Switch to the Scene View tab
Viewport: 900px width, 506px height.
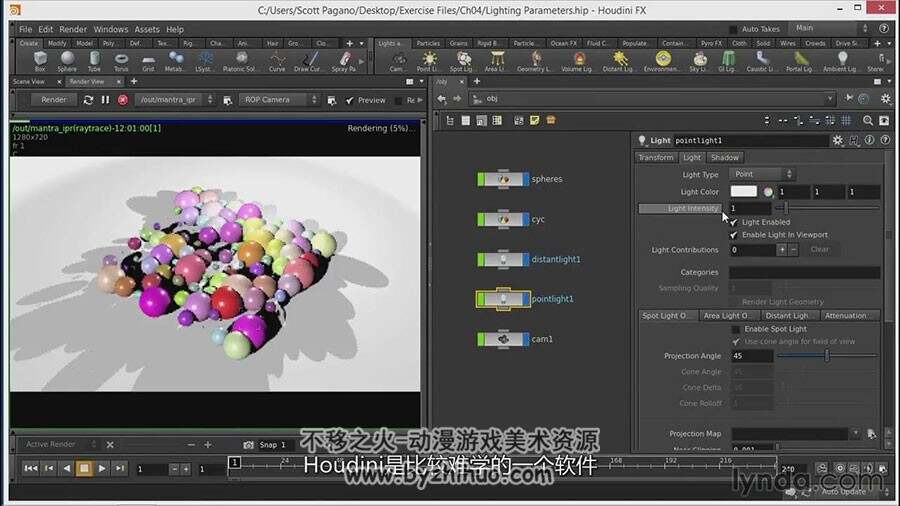click(x=29, y=82)
